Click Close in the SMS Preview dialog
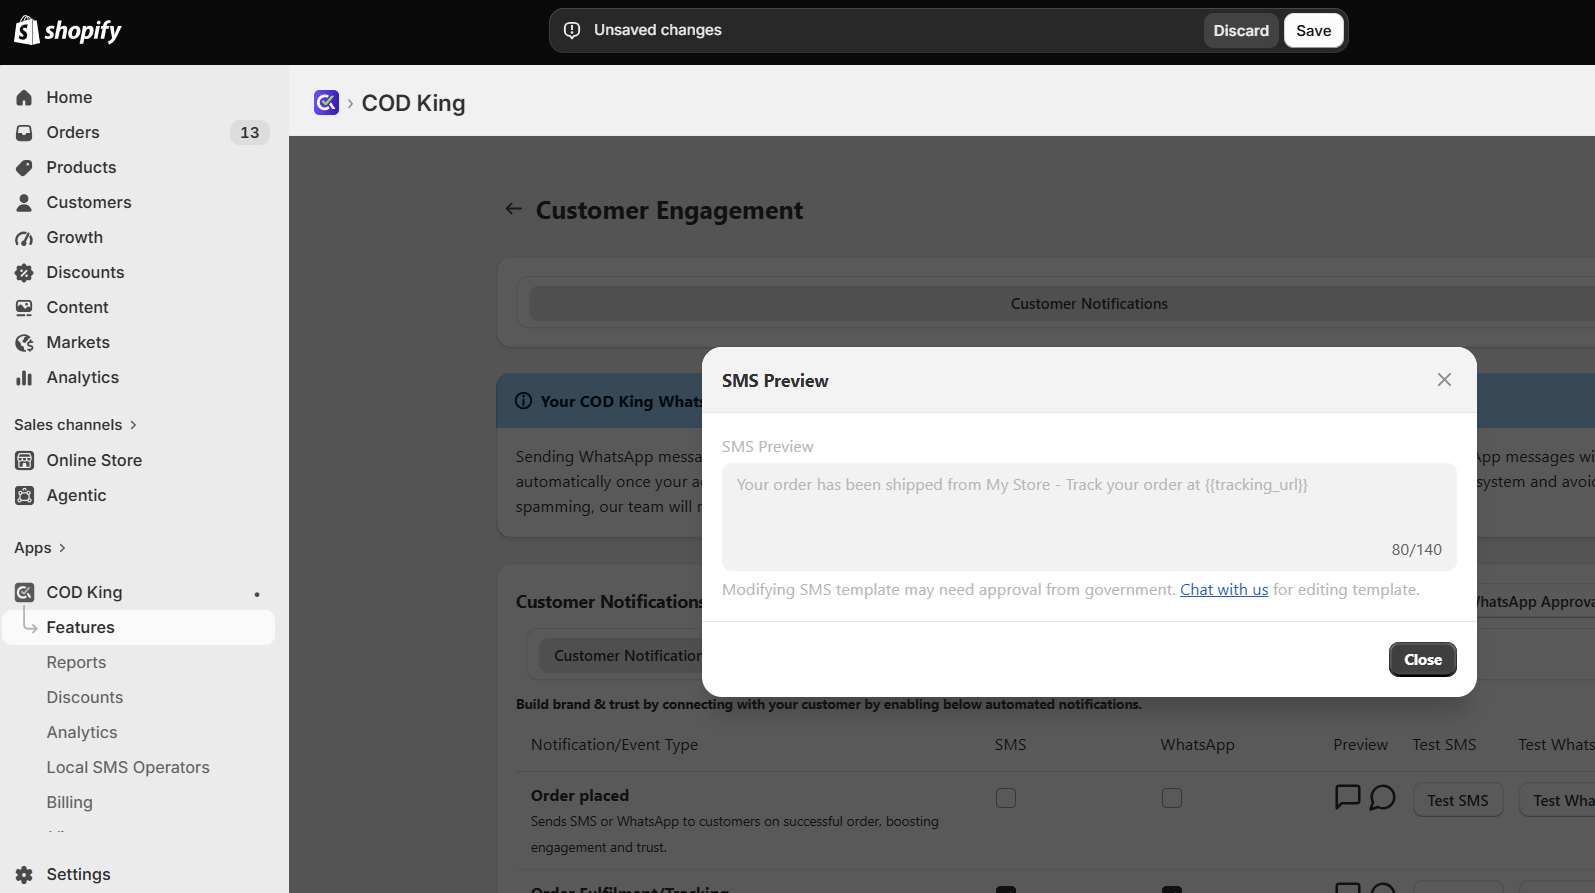Image resolution: width=1595 pixels, height=893 pixels. click(x=1422, y=660)
